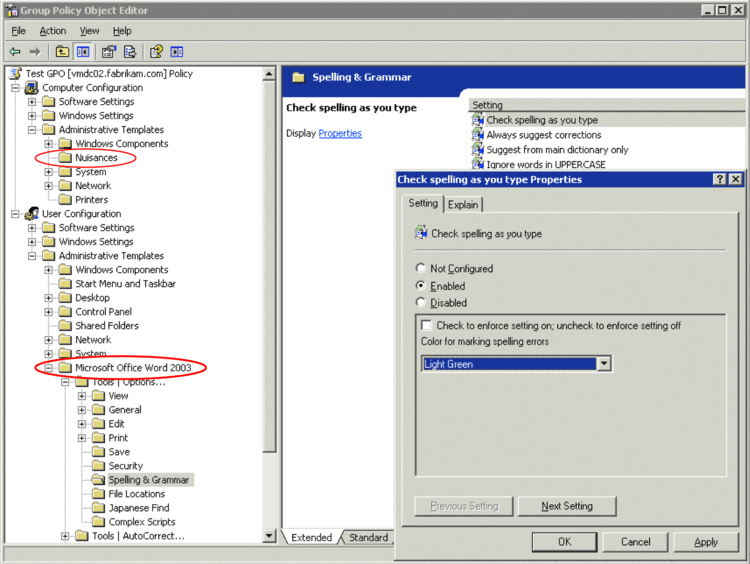Select the Not Configured radio button

point(420,268)
